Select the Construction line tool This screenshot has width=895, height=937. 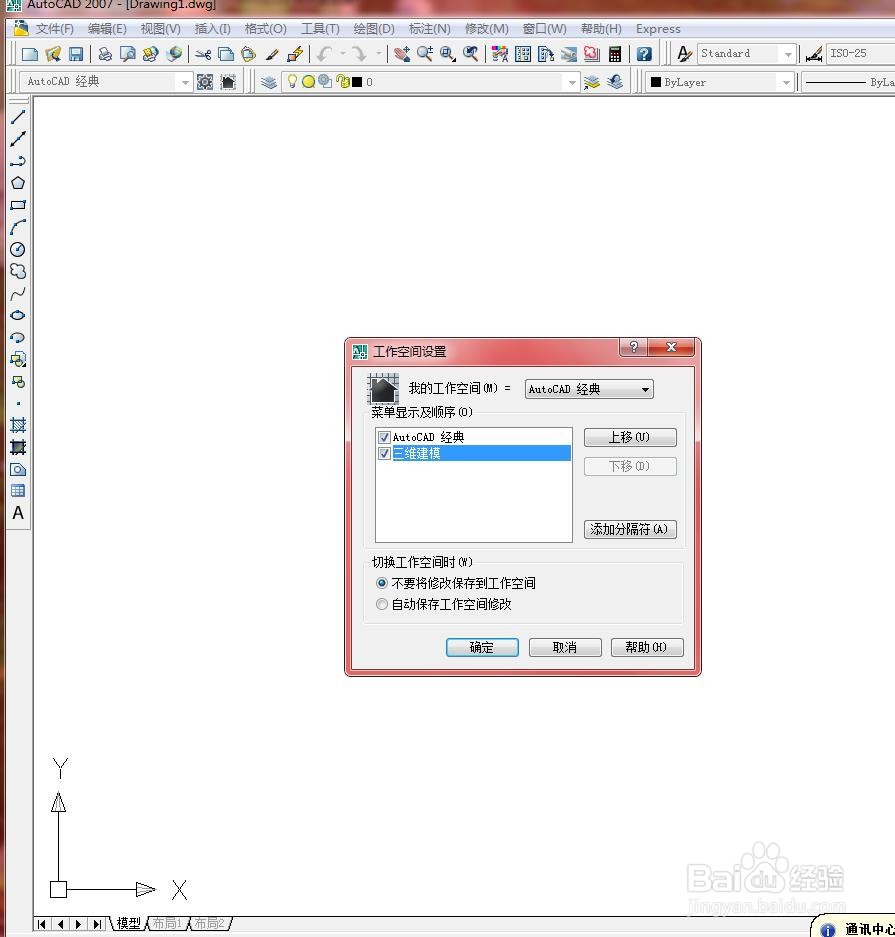click(18, 139)
